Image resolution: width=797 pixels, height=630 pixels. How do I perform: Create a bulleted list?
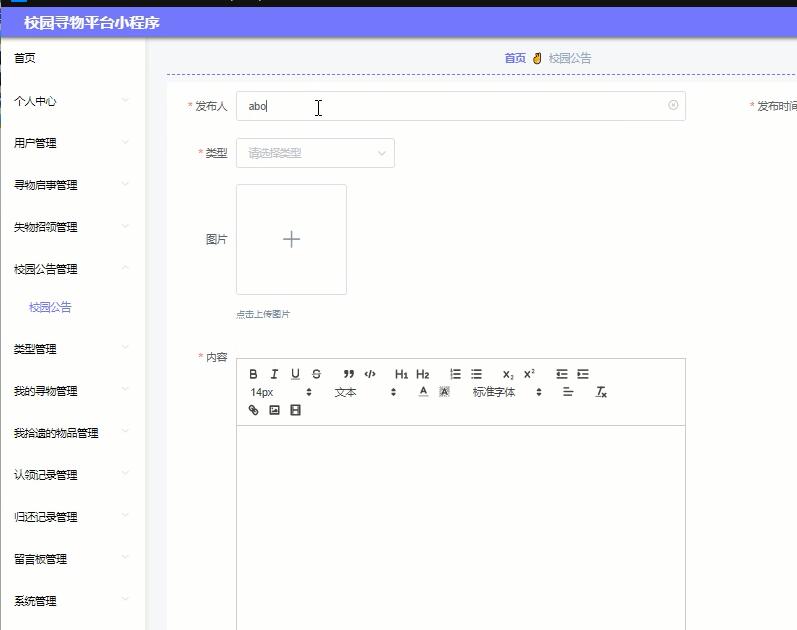coord(476,374)
